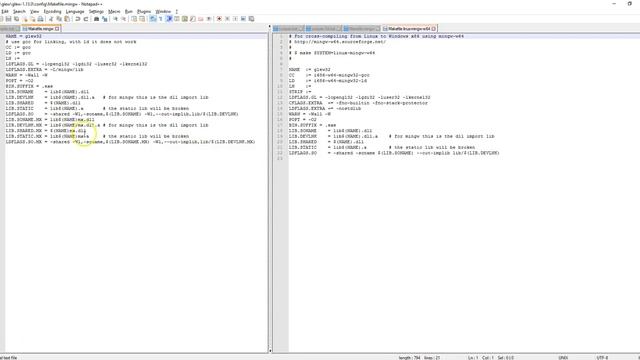The width and height of the screenshot is (640, 360).
Task: Click the '# $ make SYSTEM=linux-mingw-w64' comment line
Action: pyautogui.click(x=332, y=53)
